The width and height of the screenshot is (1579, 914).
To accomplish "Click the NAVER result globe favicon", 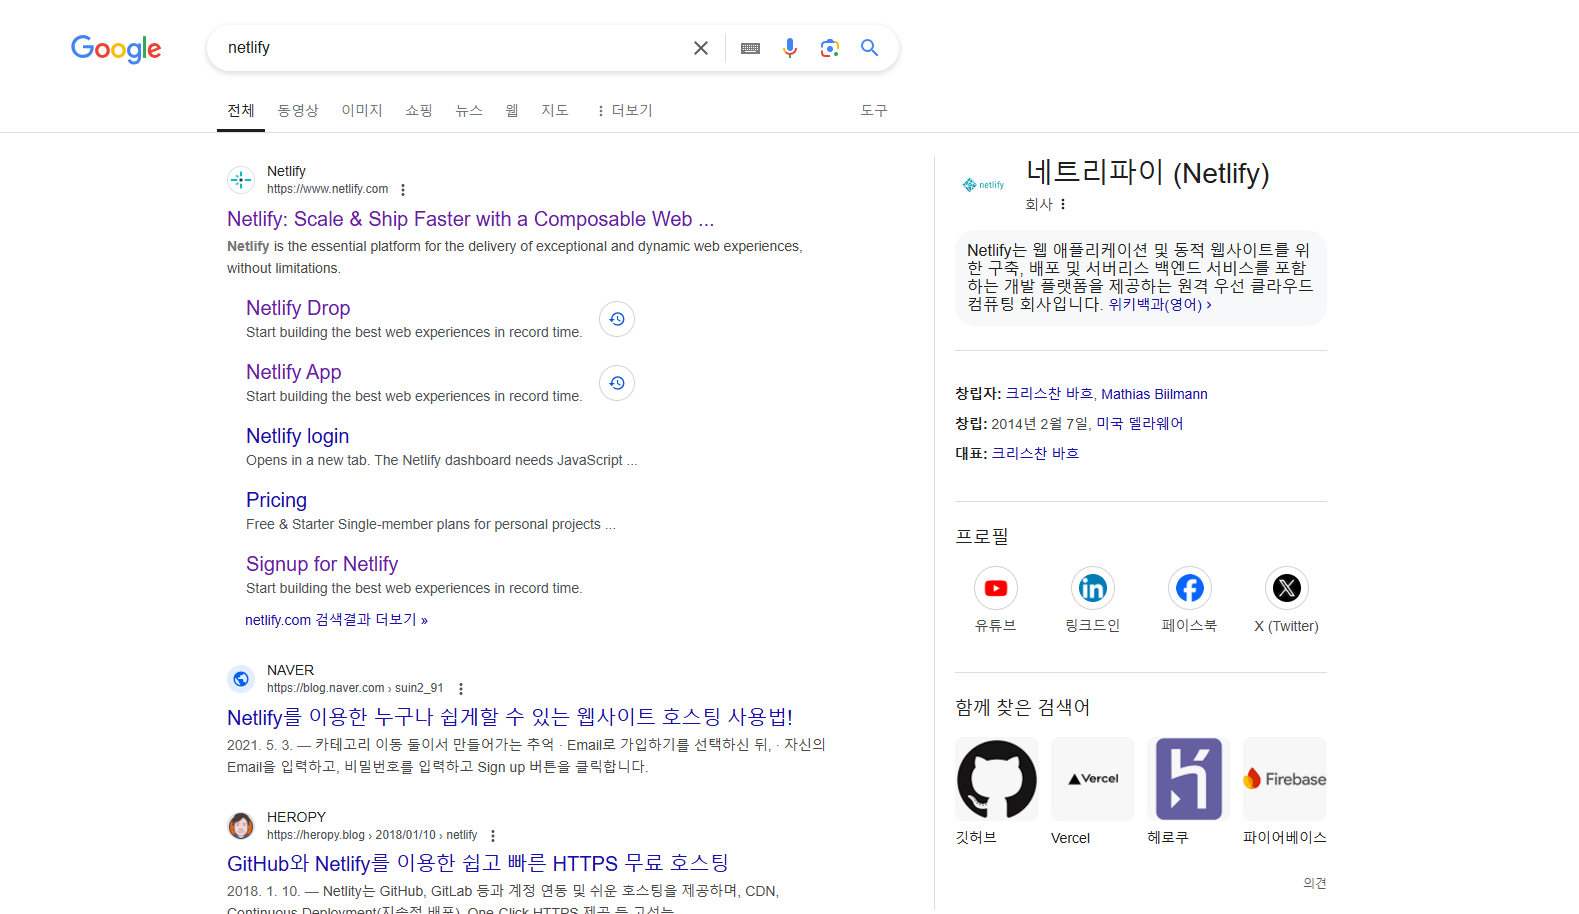I will 241,679.
